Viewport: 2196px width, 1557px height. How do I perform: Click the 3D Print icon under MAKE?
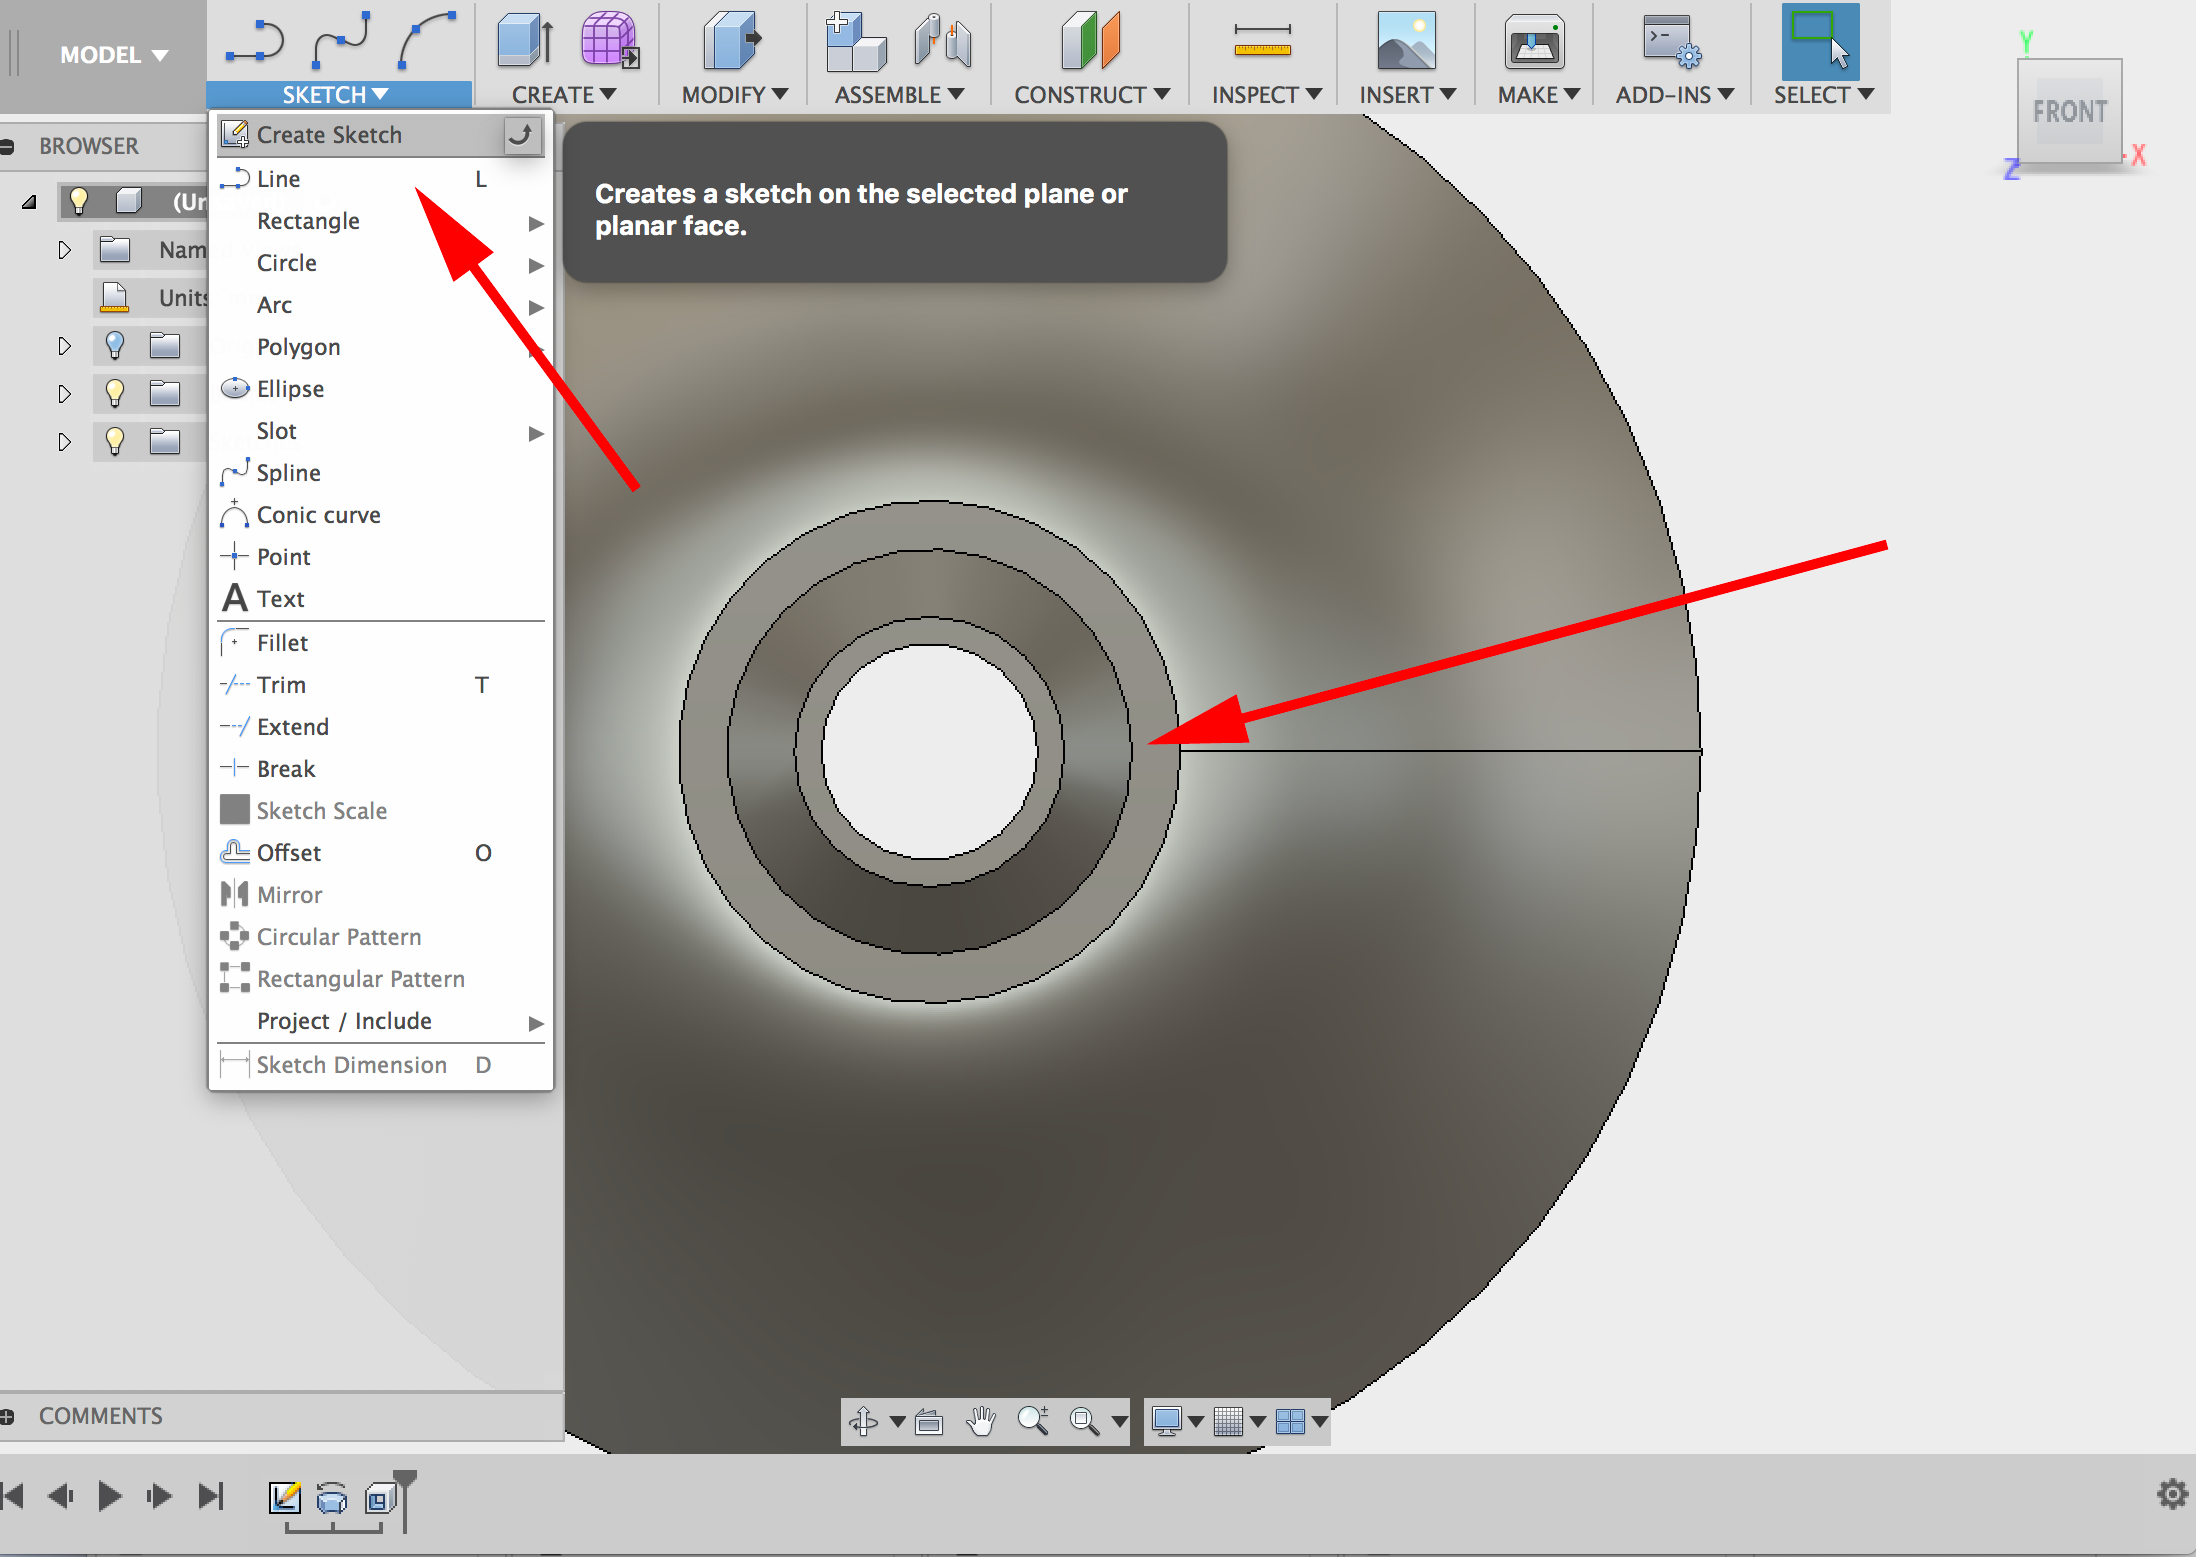1534,42
